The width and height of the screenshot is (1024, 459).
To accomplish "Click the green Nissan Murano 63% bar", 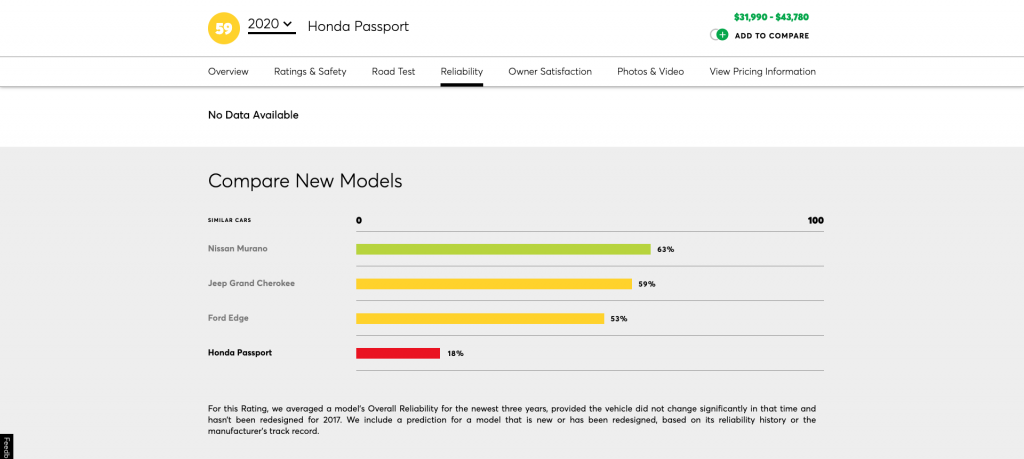I will 503,249.
